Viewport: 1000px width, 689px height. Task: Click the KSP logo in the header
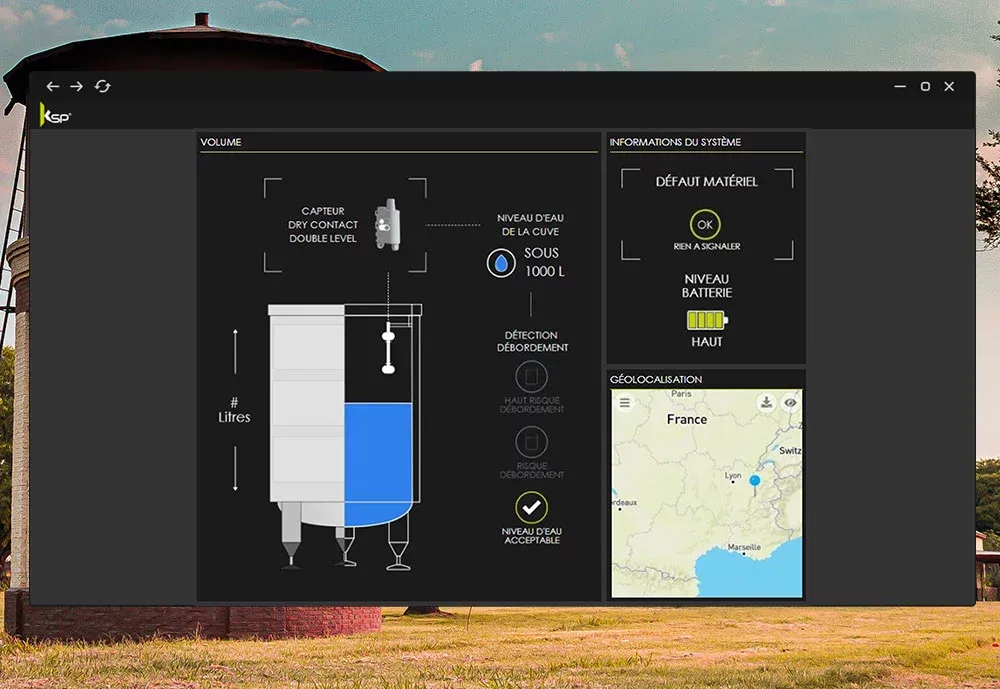pyautogui.click(x=55, y=116)
